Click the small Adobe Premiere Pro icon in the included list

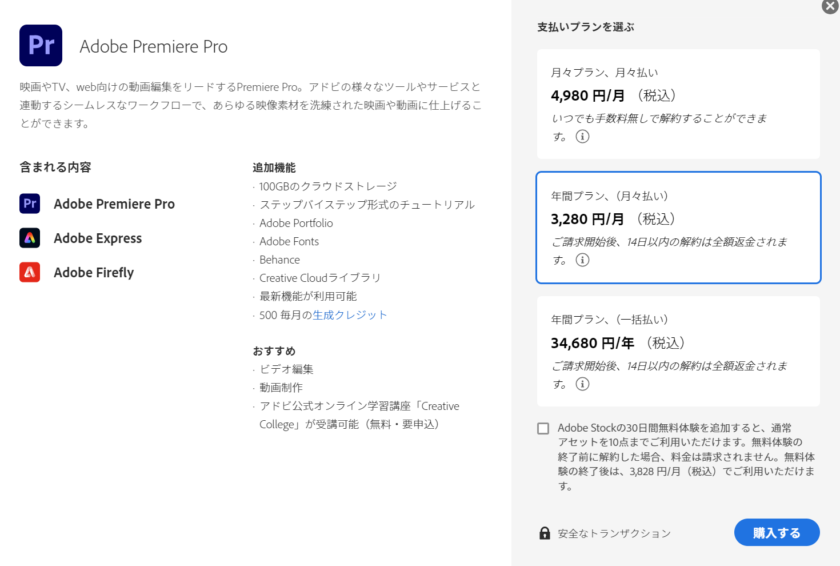(x=30, y=204)
